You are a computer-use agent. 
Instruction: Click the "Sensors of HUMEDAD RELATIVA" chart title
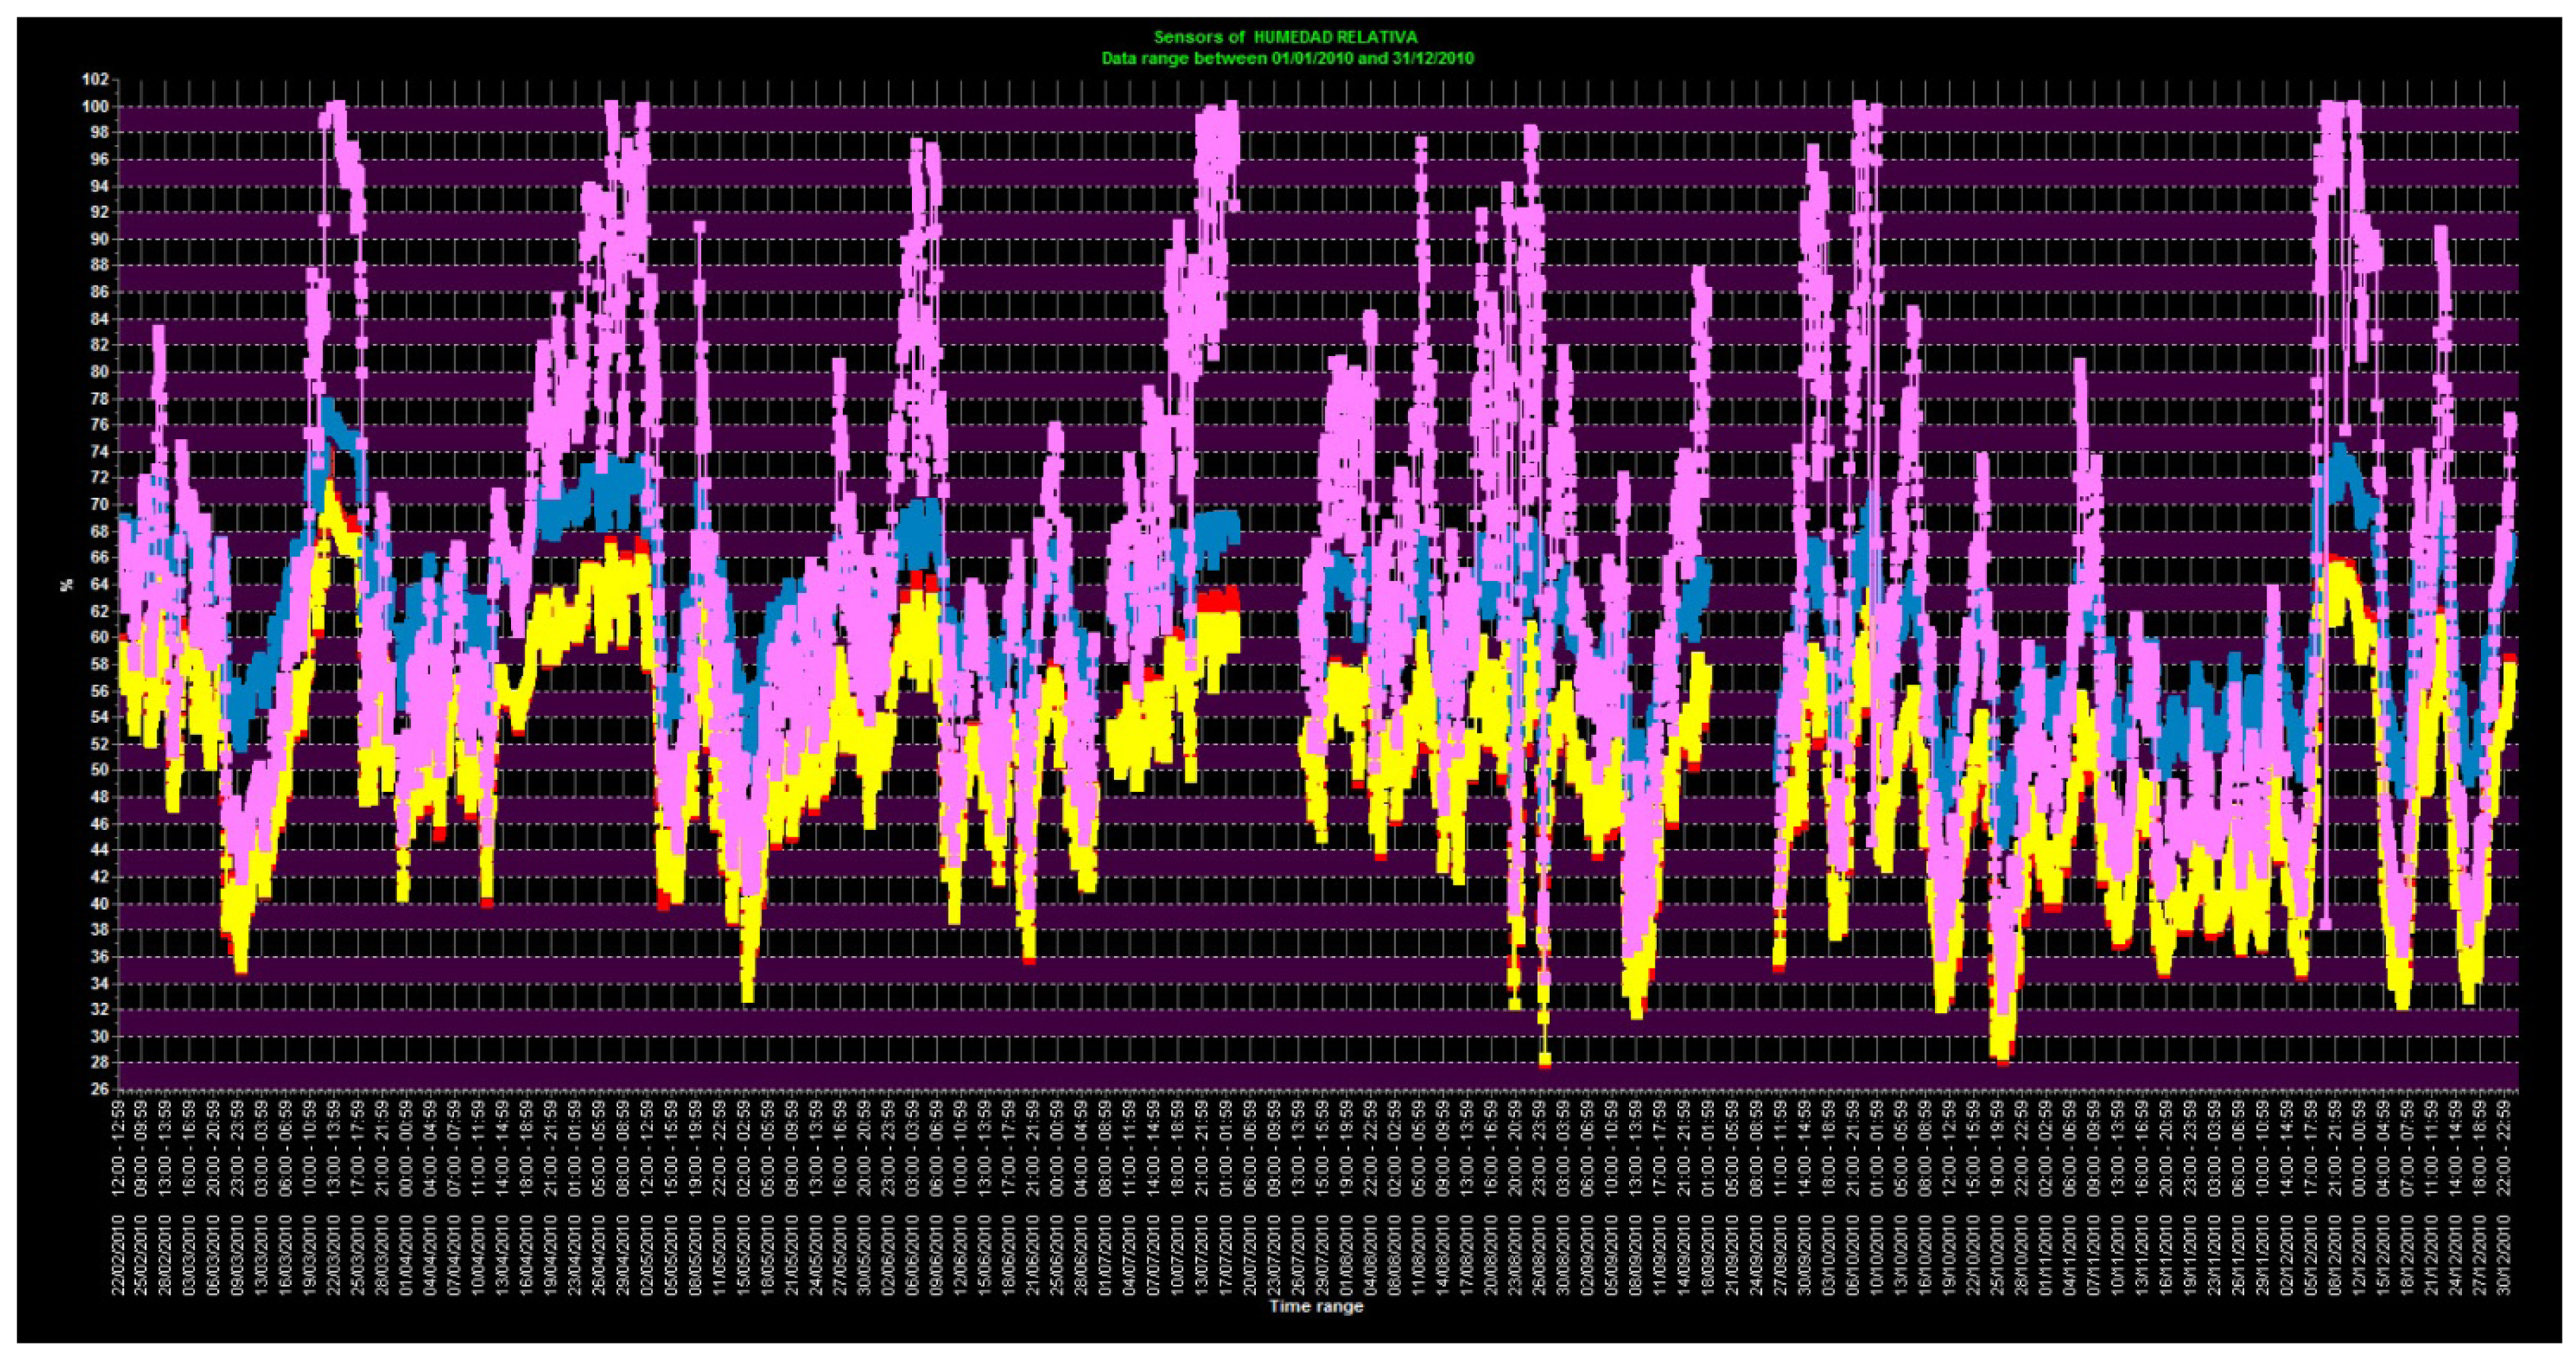1285,38
